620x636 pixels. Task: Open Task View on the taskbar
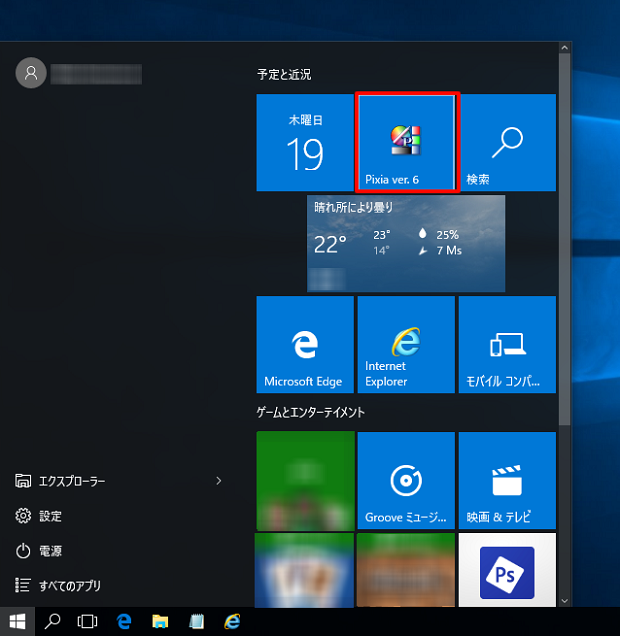[x=87, y=621]
